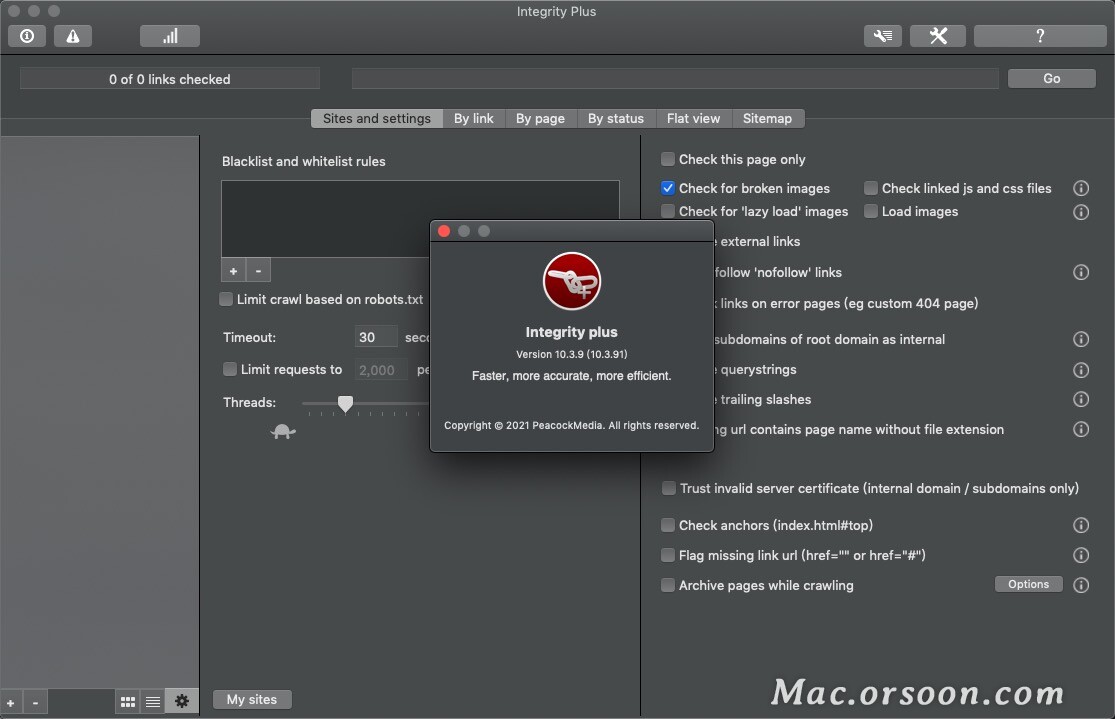Show info for the Load images row
This screenshot has width=1115, height=719.
coord(1081,212)
